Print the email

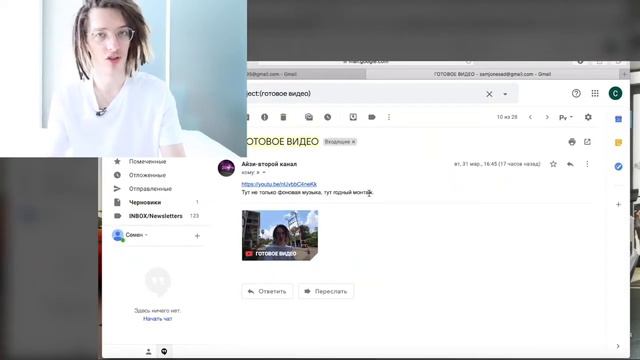[572, 142]
